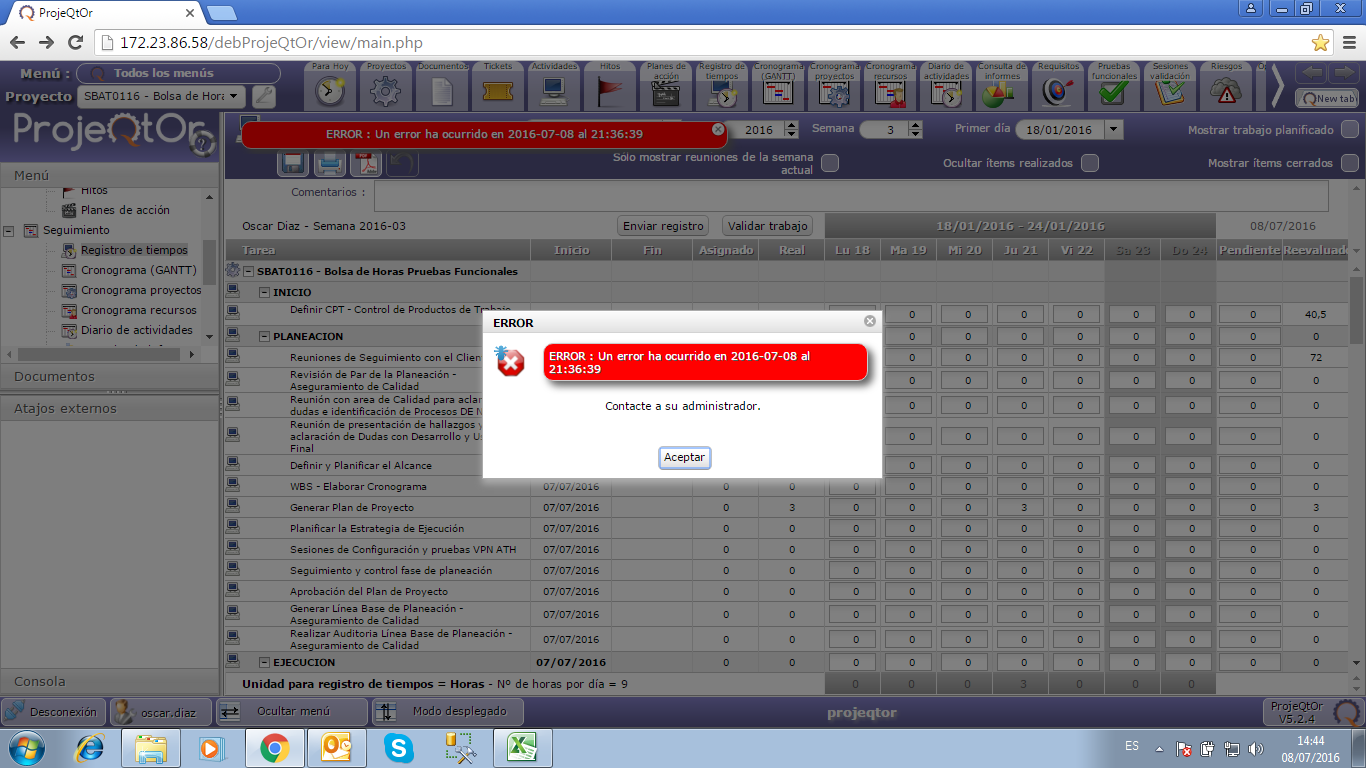Open Skype from the Windows taskbar
Viewport: 1366px width, 768px height.
point(400,748)
